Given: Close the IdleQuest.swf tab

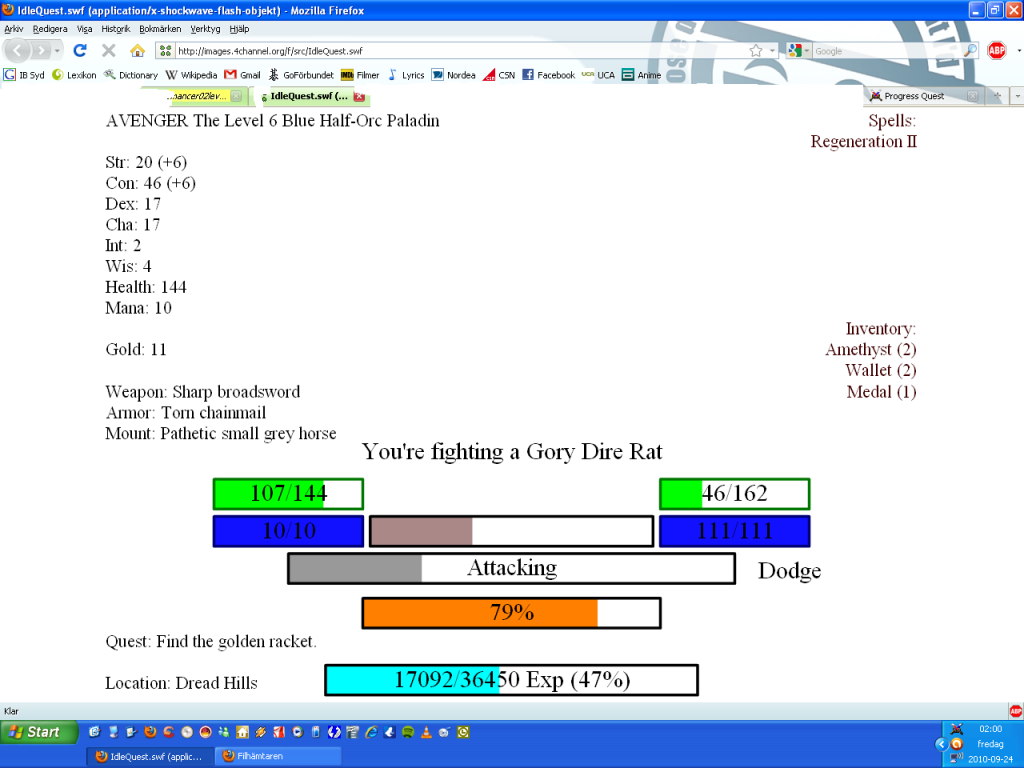Looking at the screenshot, I should tap(358, 97).
